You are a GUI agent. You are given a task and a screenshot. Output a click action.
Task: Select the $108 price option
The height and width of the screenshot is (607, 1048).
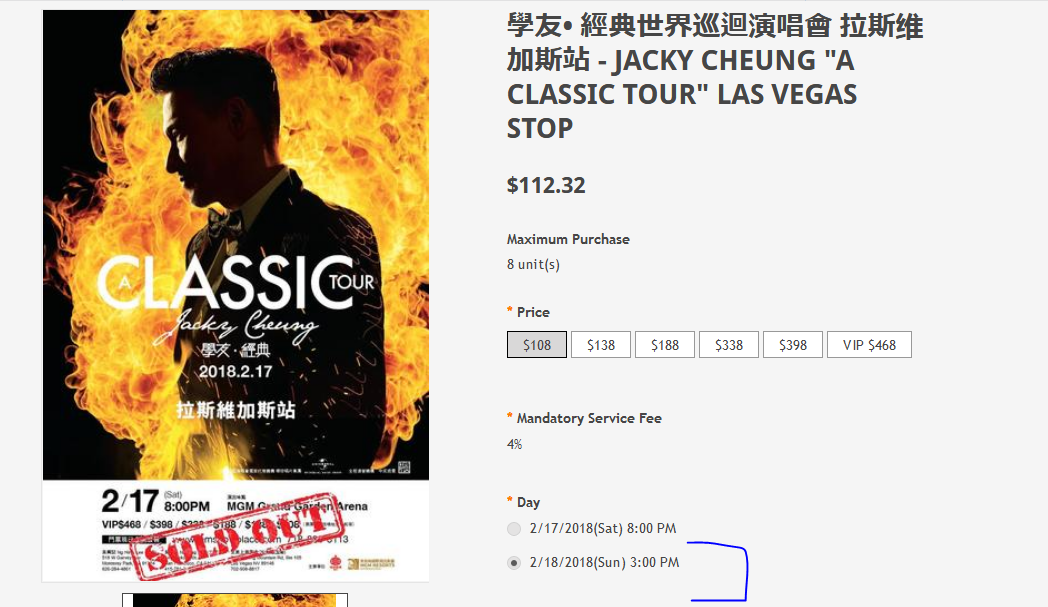point(537,345)
